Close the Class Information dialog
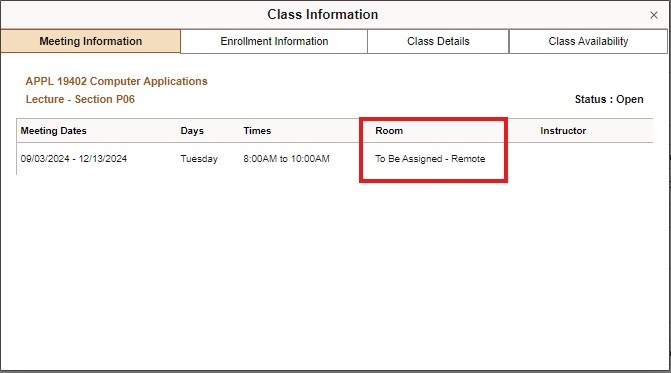Viewport: 671px width, 373px height. click(653, 15)
